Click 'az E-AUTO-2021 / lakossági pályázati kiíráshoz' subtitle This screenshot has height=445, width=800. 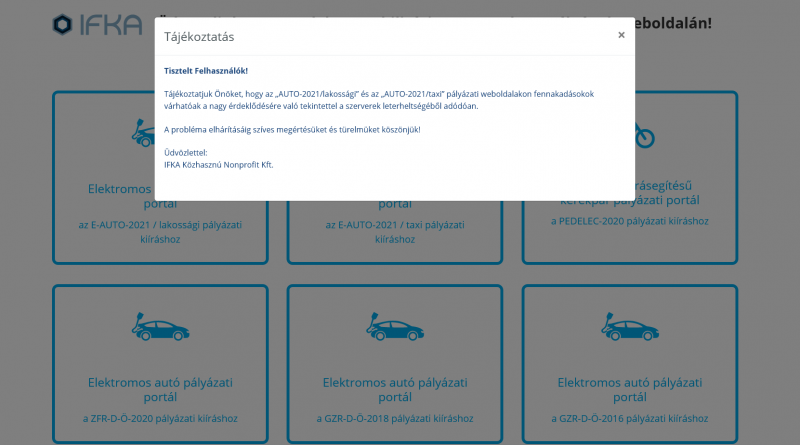pyautogui.click(x=160, y=232)
